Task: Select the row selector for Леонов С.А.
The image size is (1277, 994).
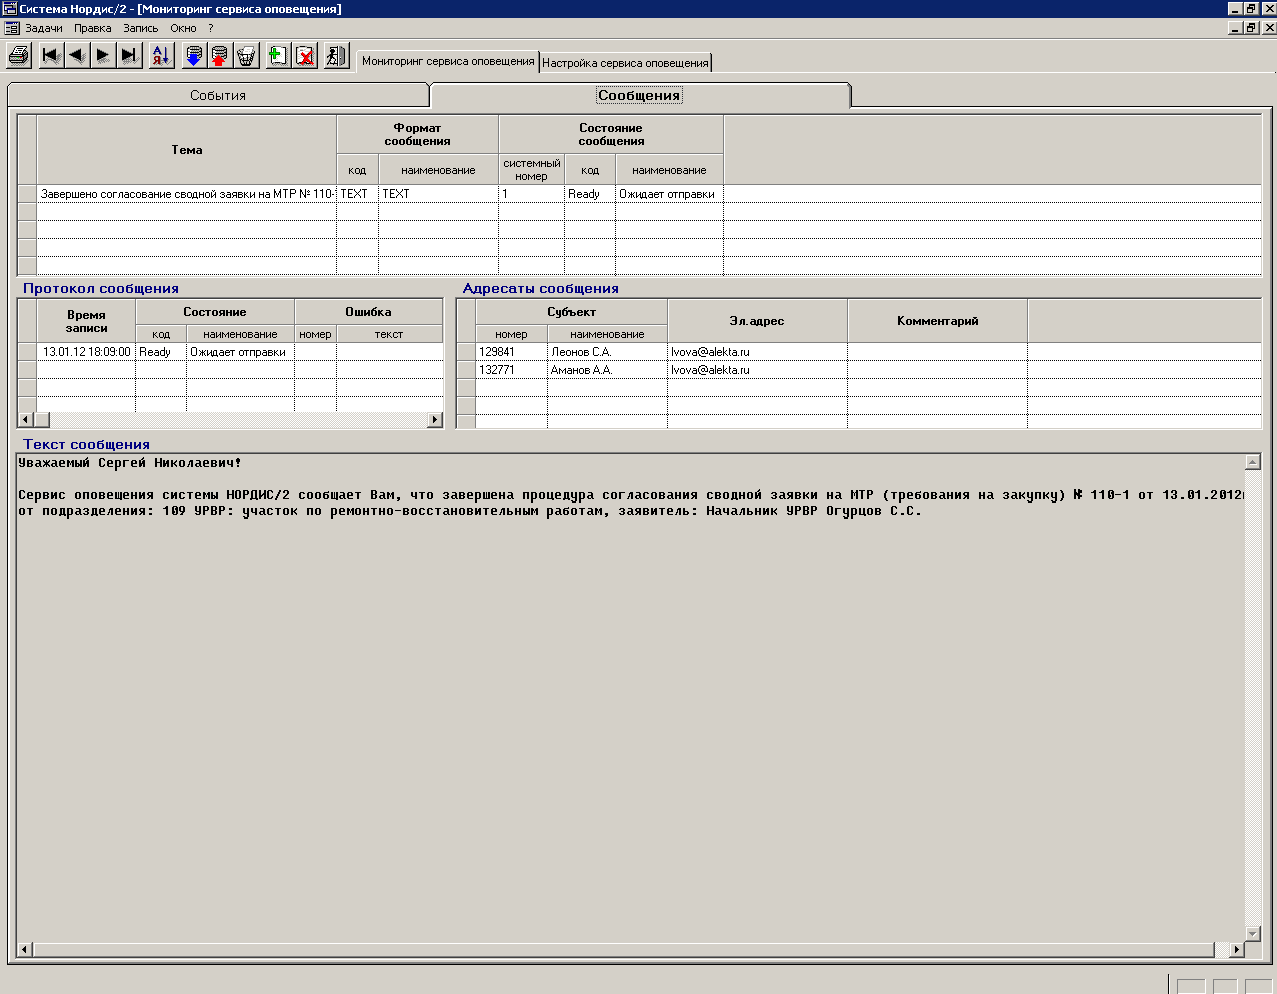Action: pos(465,352)
